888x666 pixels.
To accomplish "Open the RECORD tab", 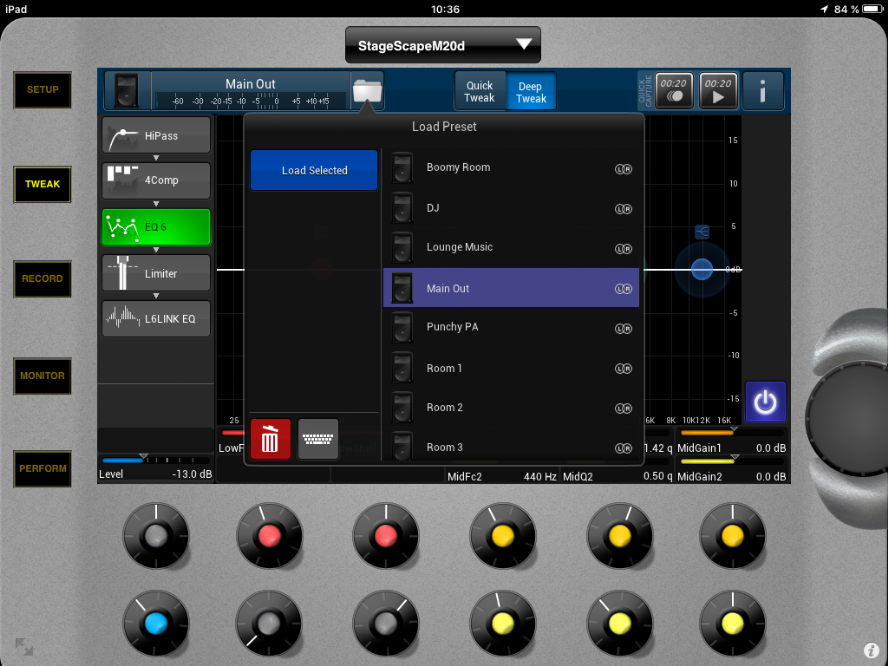I will tap(42, 279).
